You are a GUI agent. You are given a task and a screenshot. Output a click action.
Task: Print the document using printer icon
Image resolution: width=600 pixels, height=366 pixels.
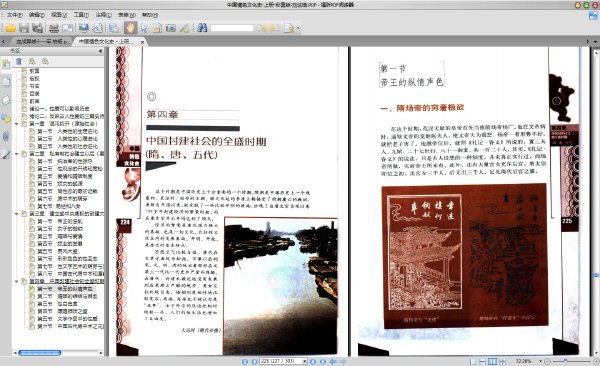[x=54, y=28]
